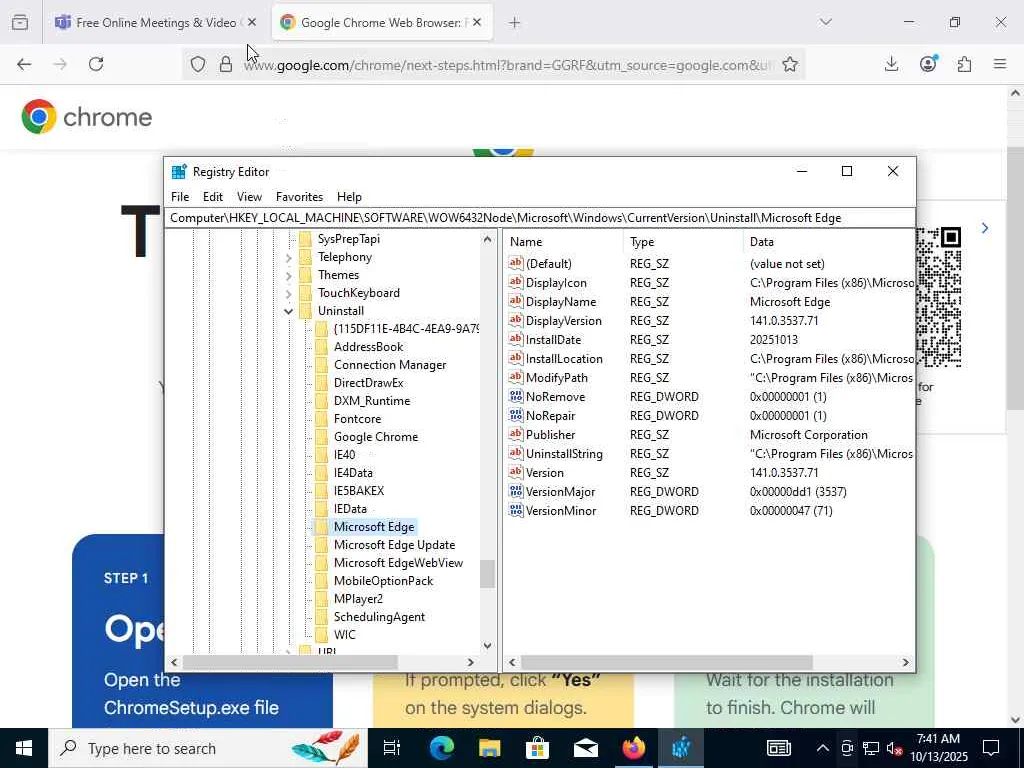The width and height of the screenshot is (1024, 768).
Task: Open the Firefox hamburger application menu
Action: pos(1000,64)
